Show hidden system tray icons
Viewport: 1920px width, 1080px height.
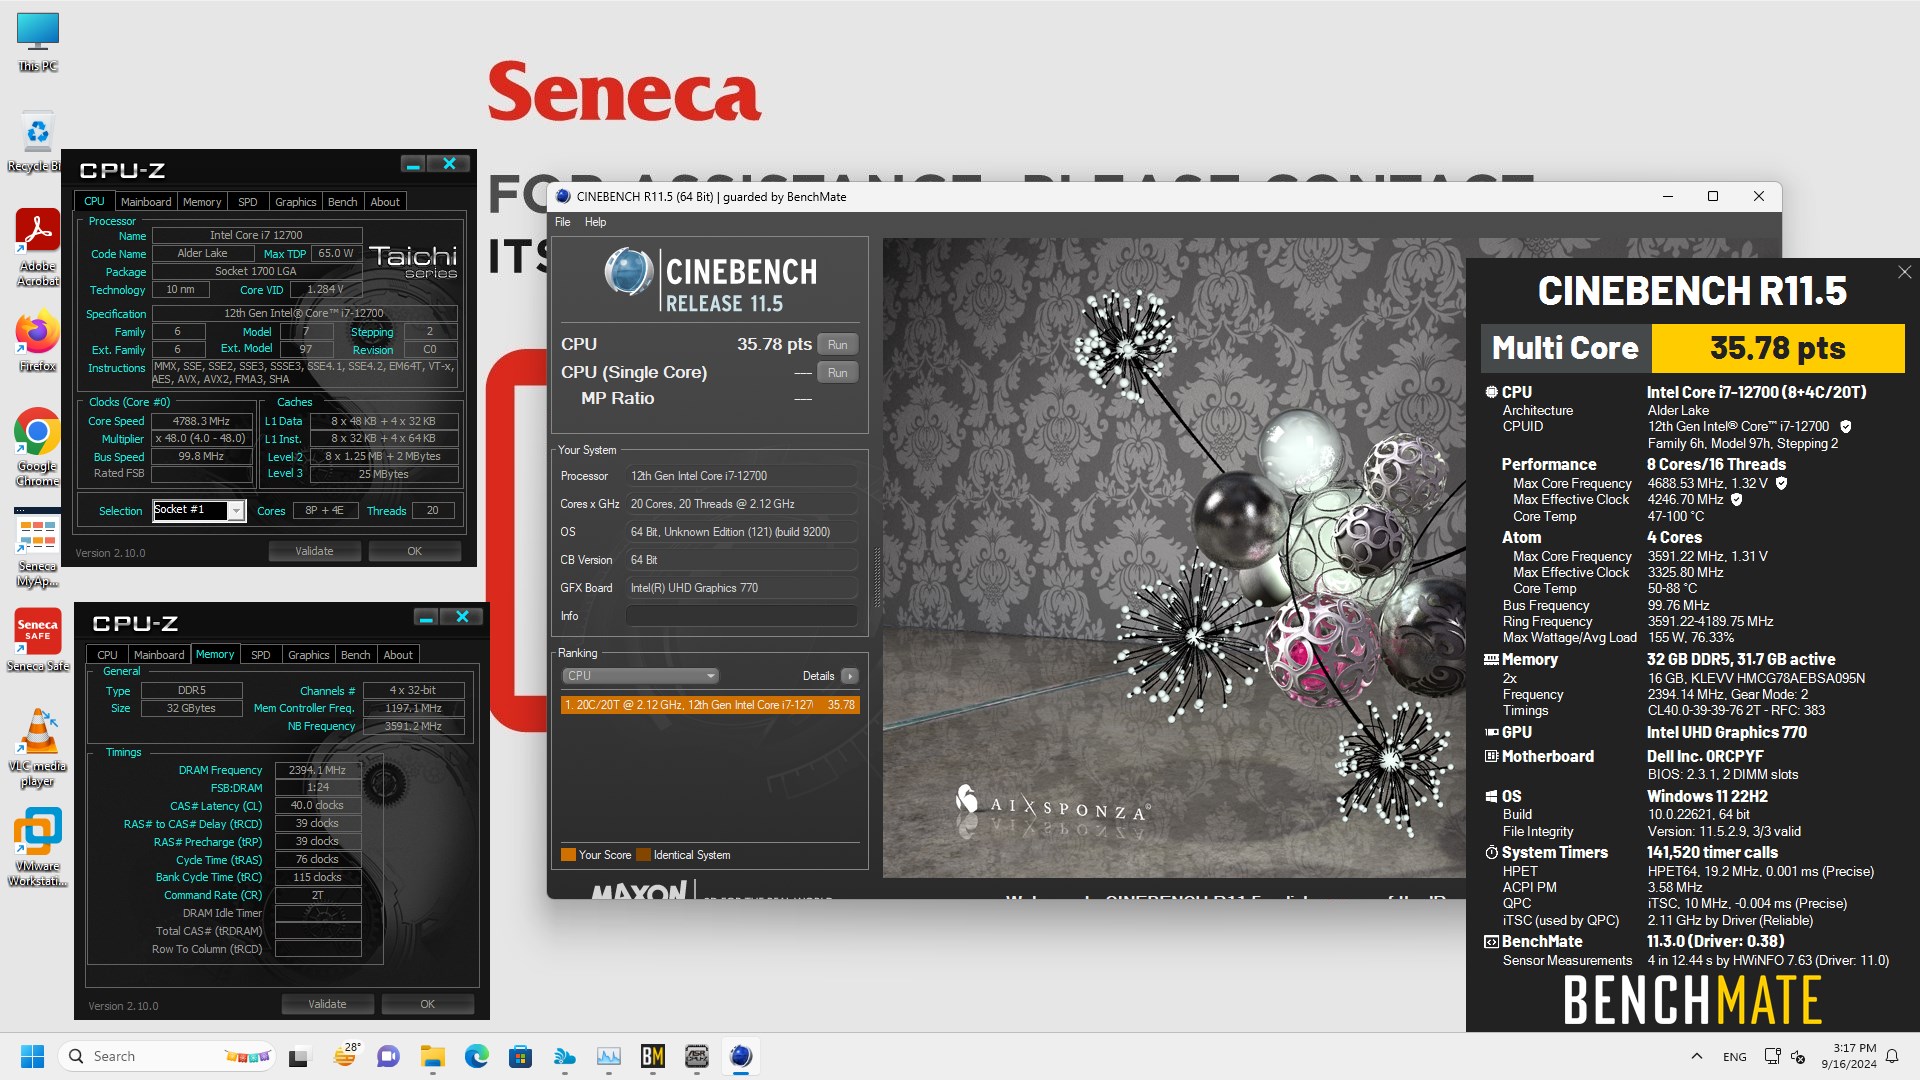(x=1697, y=1056)
